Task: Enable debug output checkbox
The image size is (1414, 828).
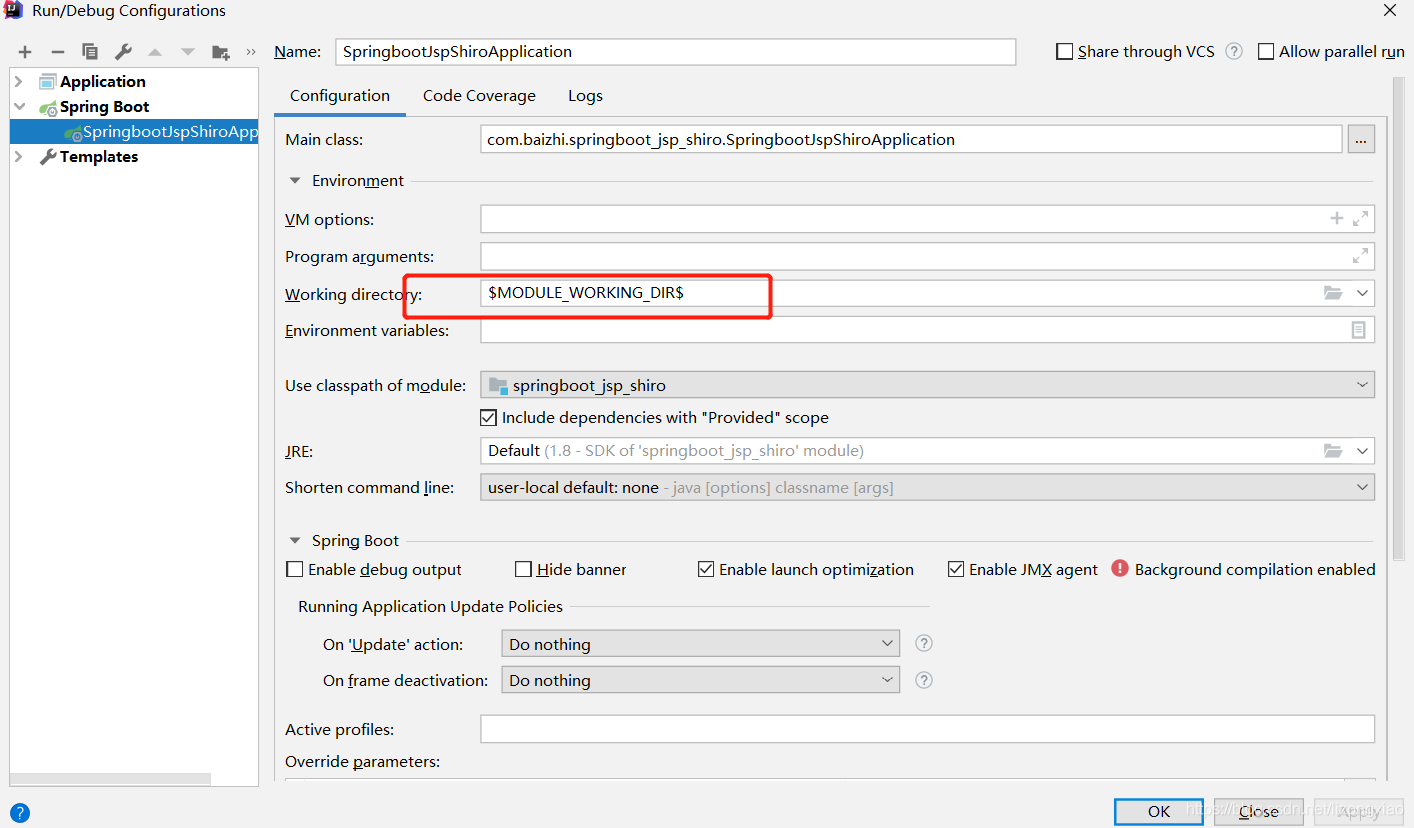Action: (294, 569)
